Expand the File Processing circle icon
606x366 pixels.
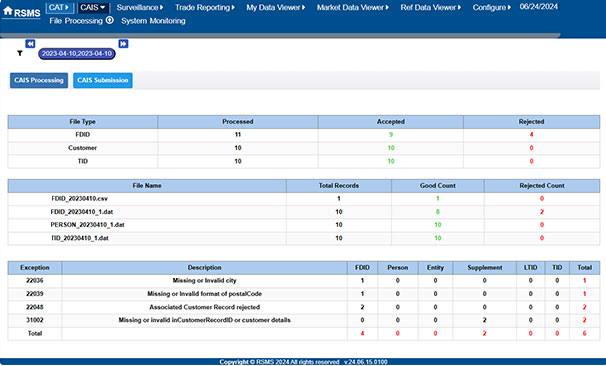[110, 20]
